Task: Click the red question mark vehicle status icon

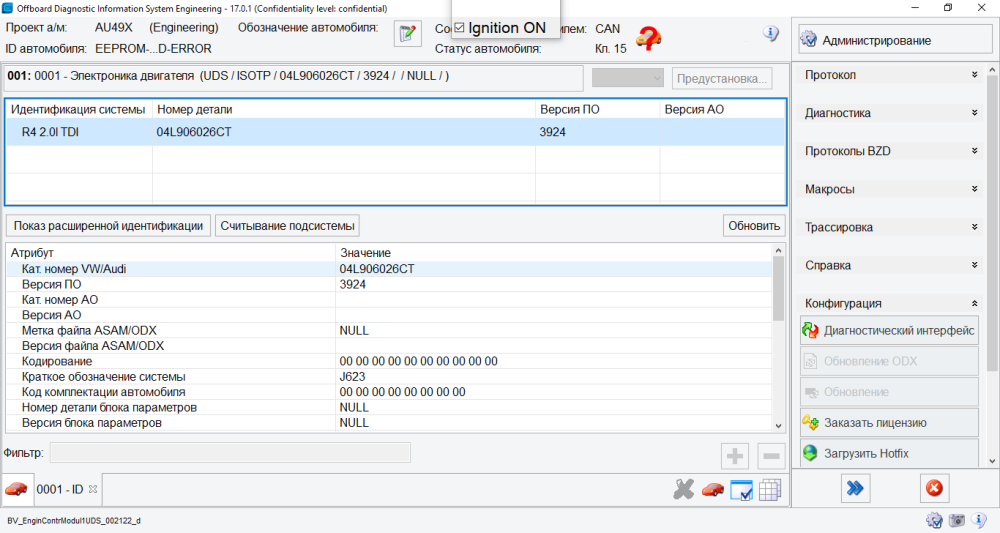Action: click(648, 39)
